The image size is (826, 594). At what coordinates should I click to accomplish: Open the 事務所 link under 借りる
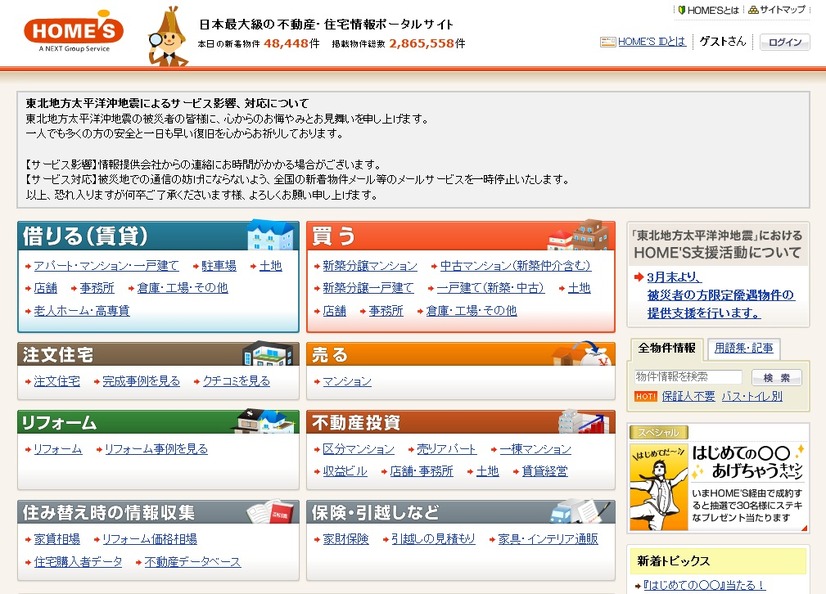coord(97,288)
